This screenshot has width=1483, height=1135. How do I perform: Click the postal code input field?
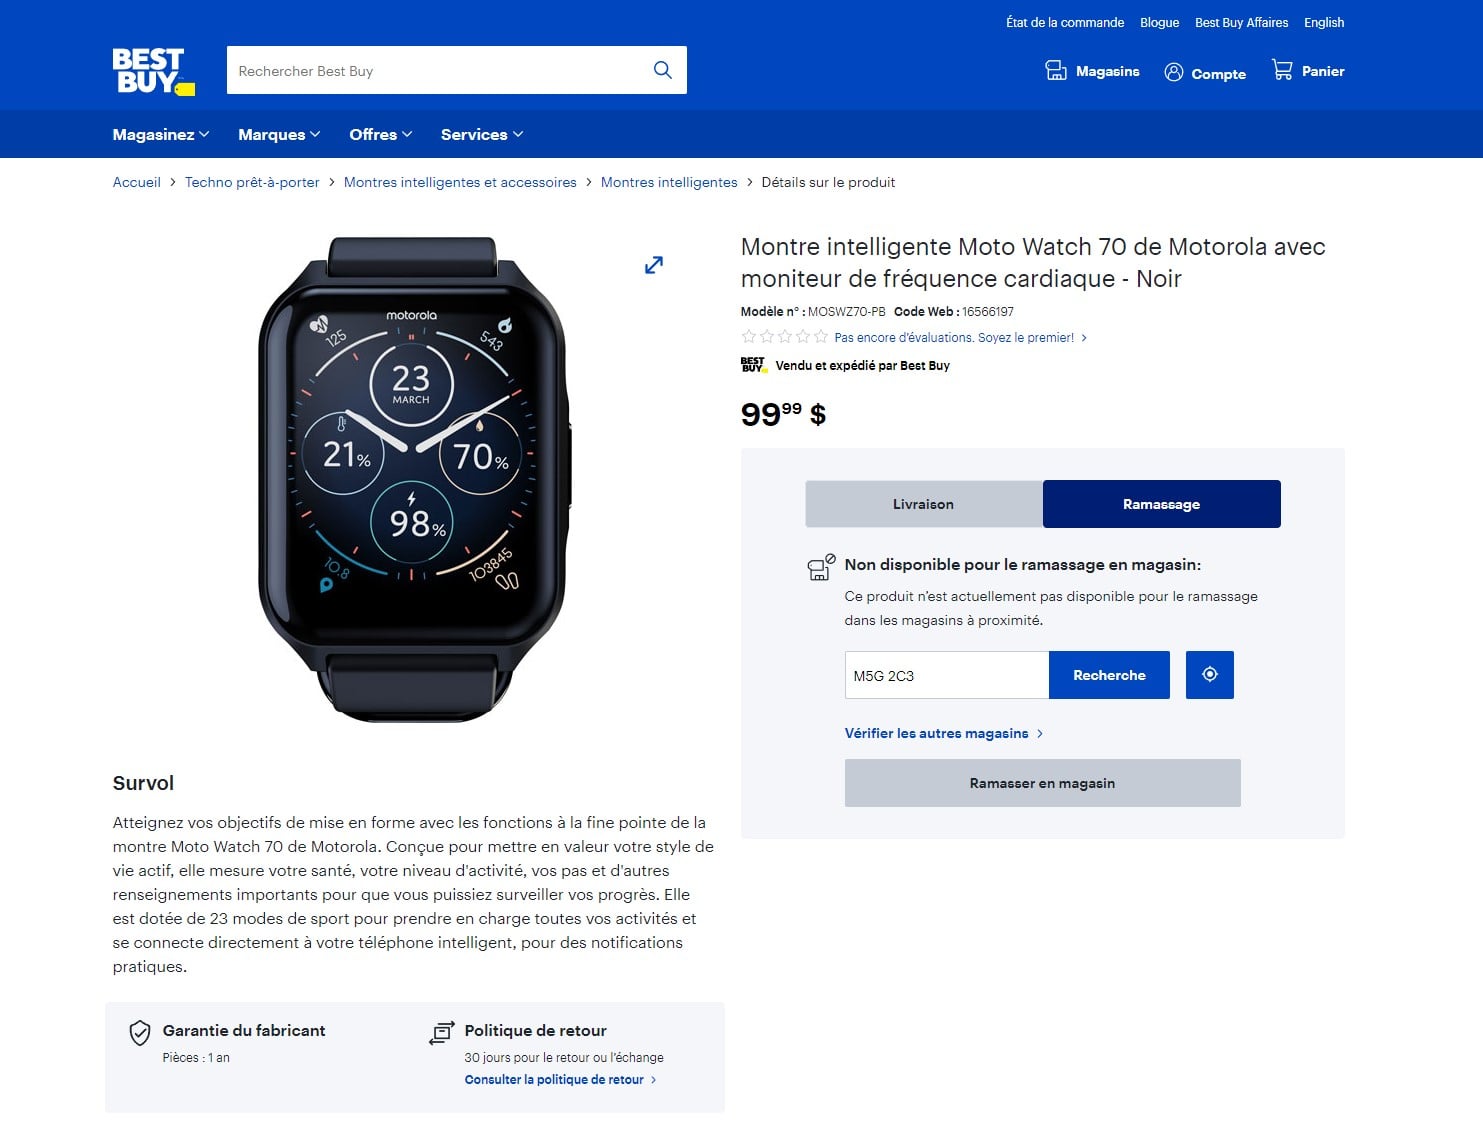(x=947, y=675)
